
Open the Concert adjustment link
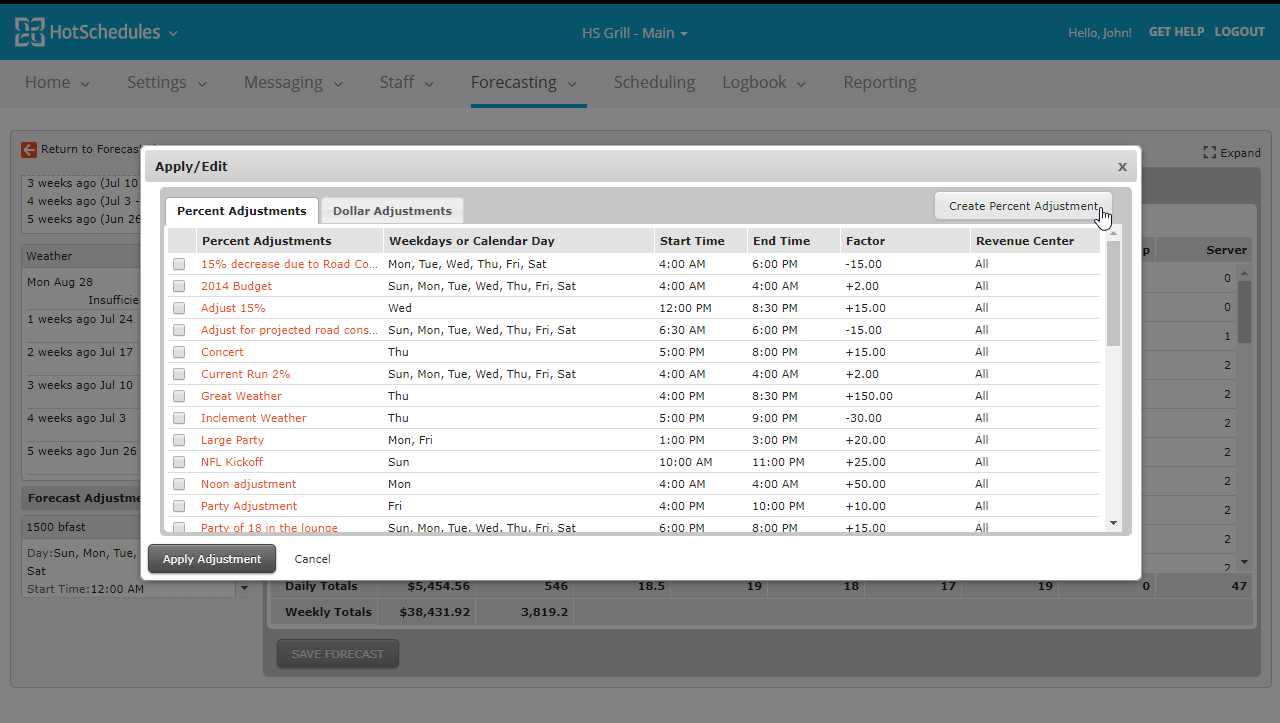coord(222,352)
